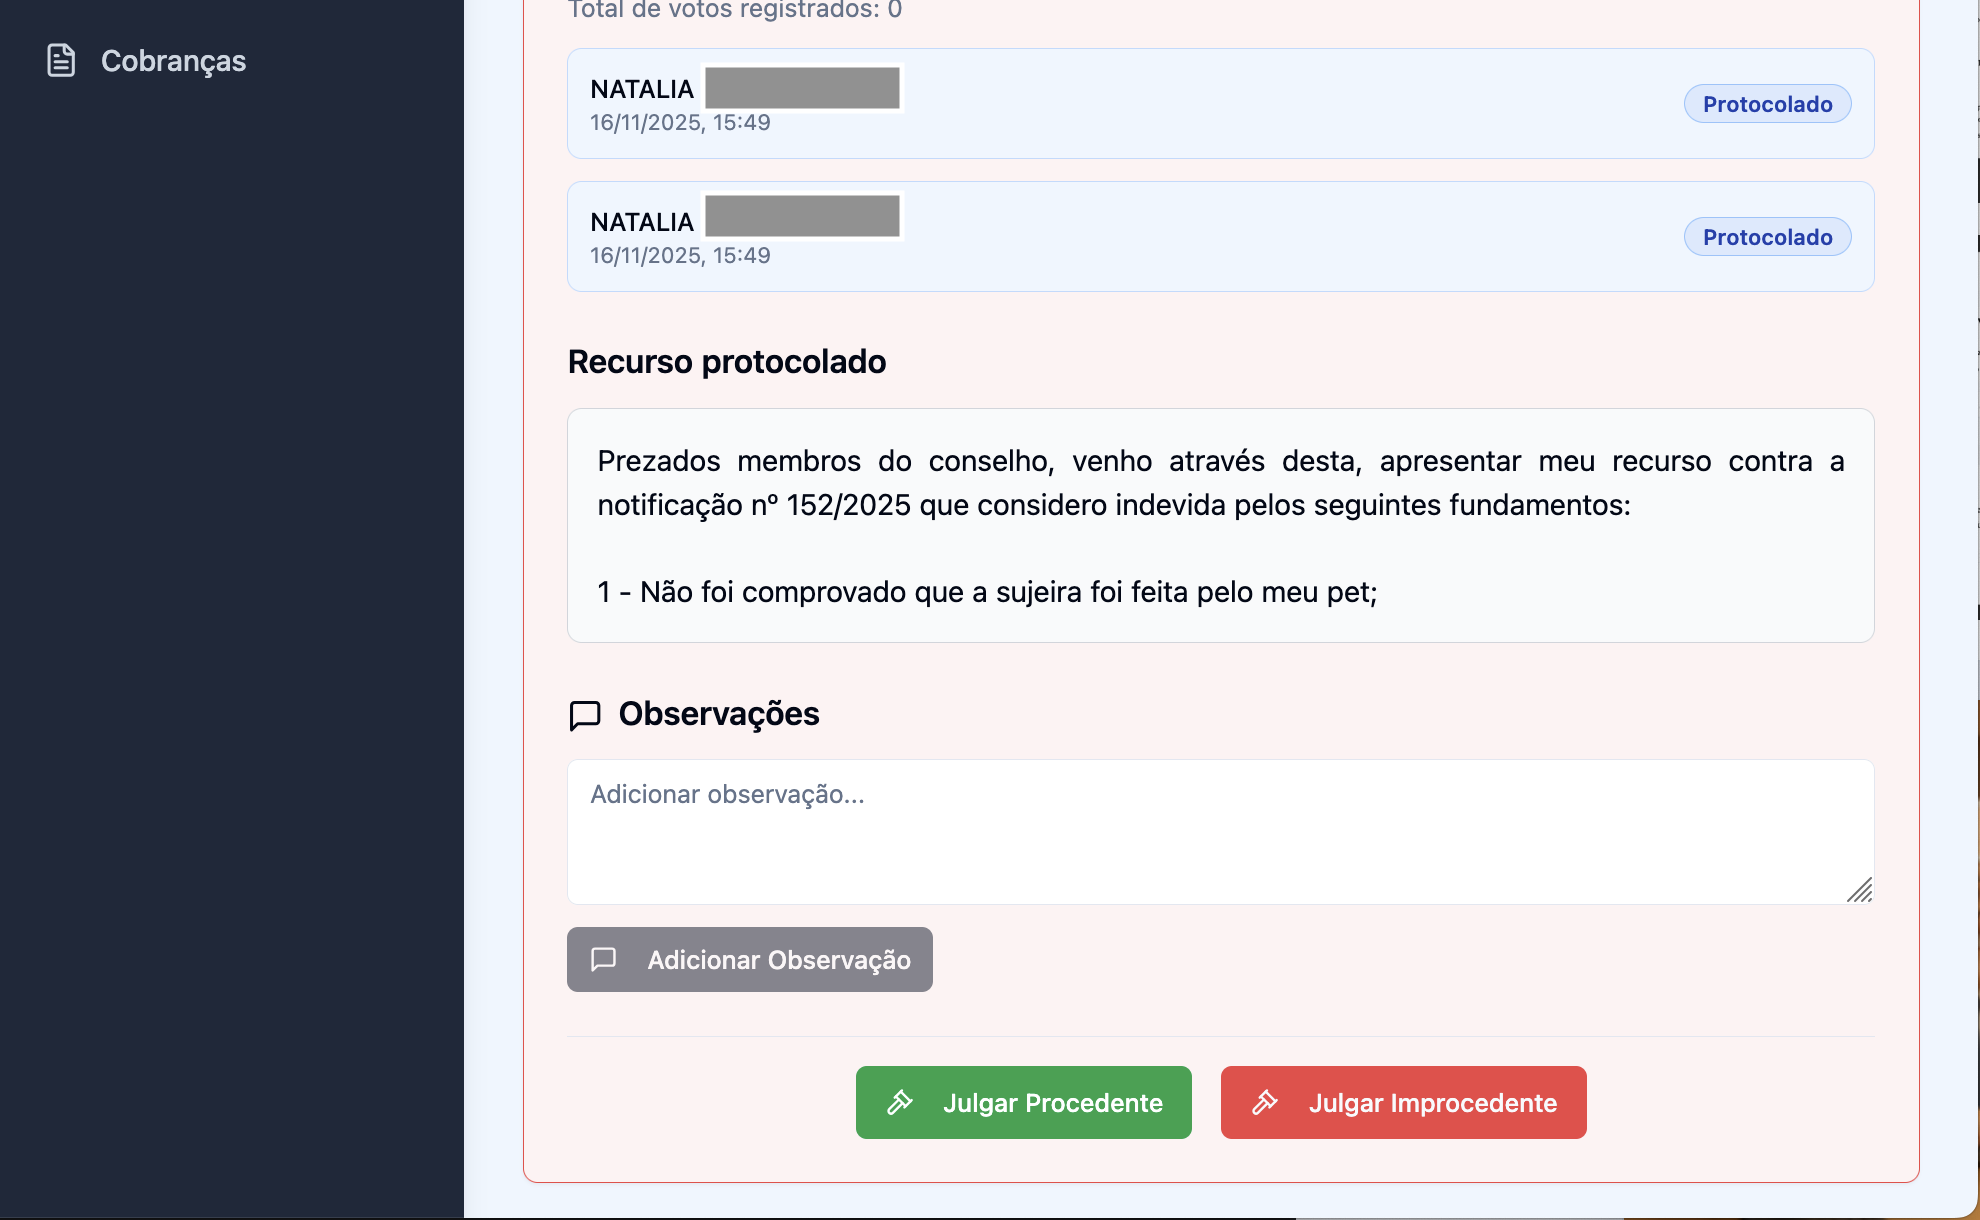Click the timestamp under the first NATALIA name
1980x1220 pixels.
pos(680,122)
